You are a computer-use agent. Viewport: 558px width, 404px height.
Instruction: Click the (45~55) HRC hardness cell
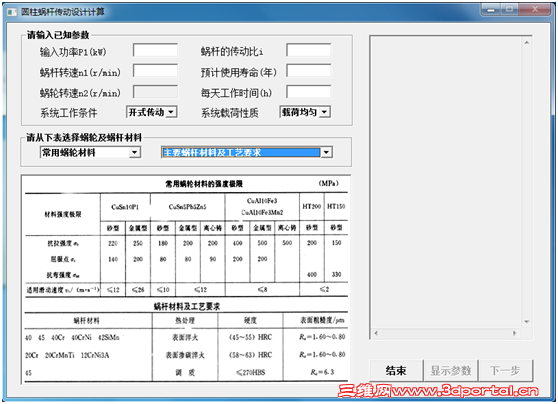251,337
